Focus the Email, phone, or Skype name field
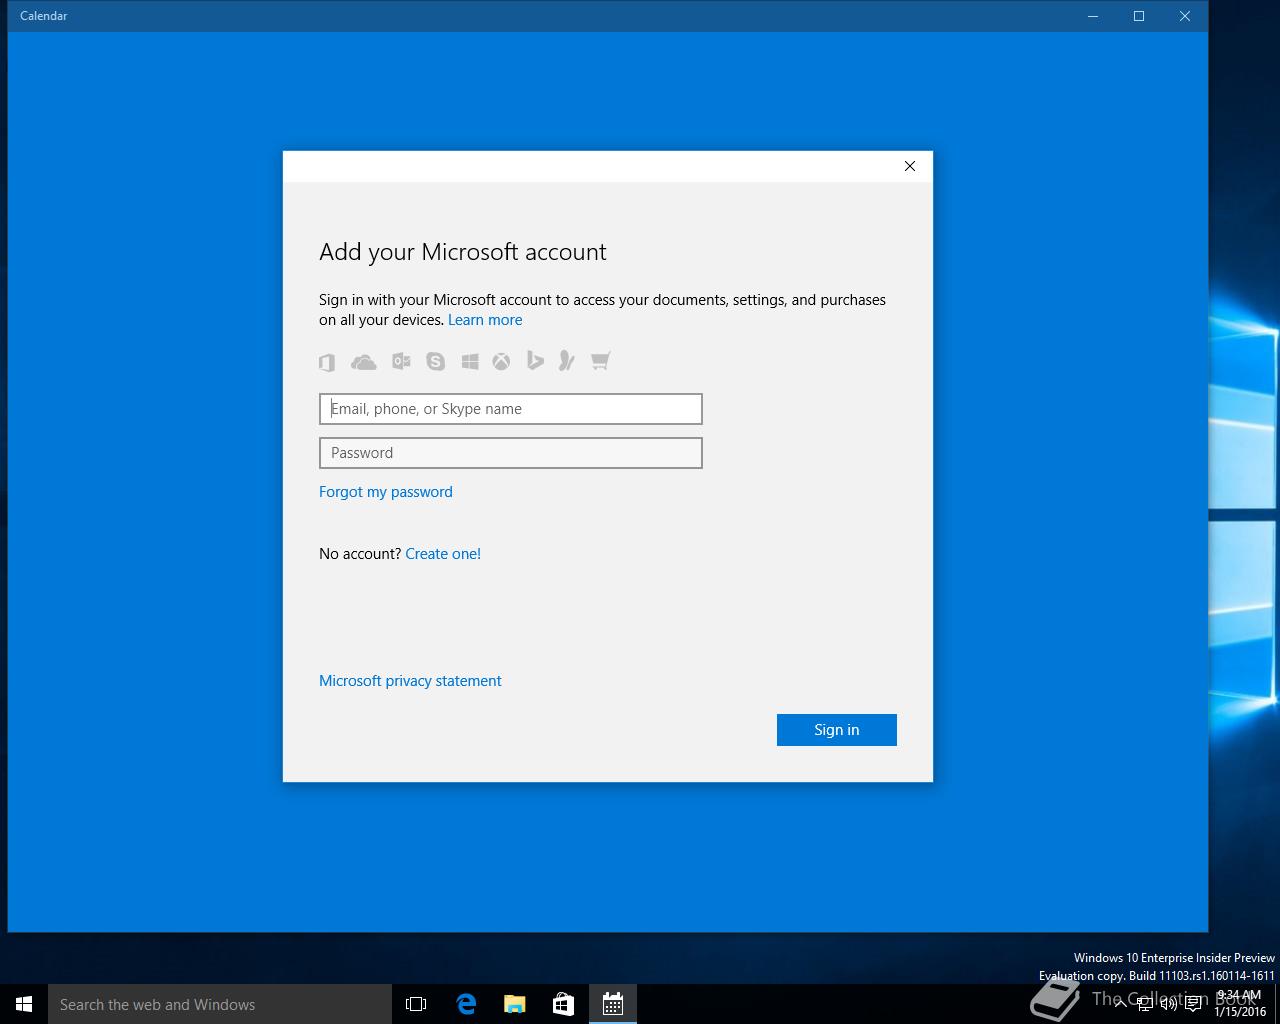Image resolution: width=1280 pixels, height=1024 pixels. 510,409
